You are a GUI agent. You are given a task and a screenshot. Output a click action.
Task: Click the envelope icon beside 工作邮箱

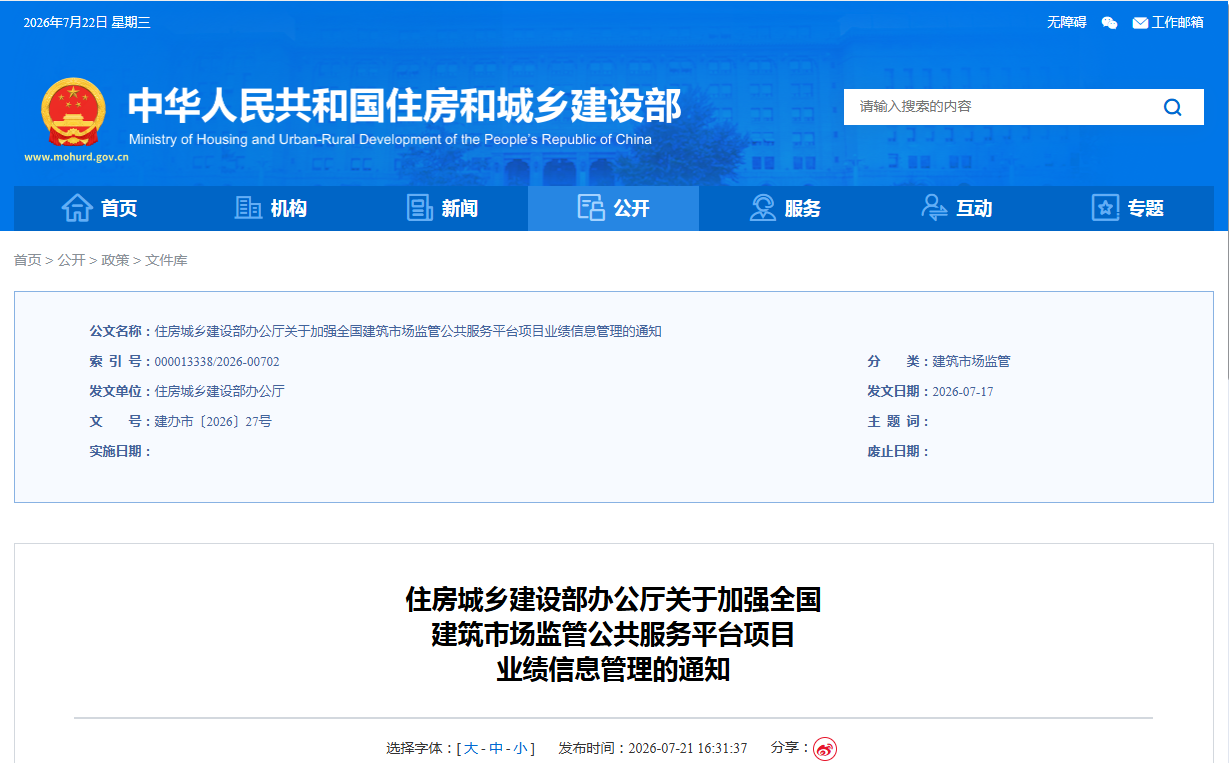point(1140,23)
